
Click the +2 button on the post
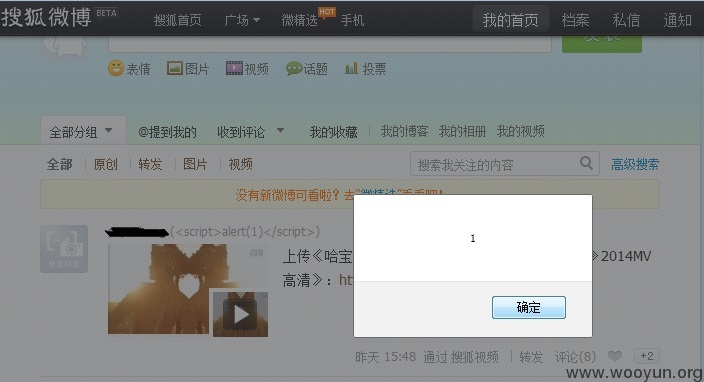[647, 356]
